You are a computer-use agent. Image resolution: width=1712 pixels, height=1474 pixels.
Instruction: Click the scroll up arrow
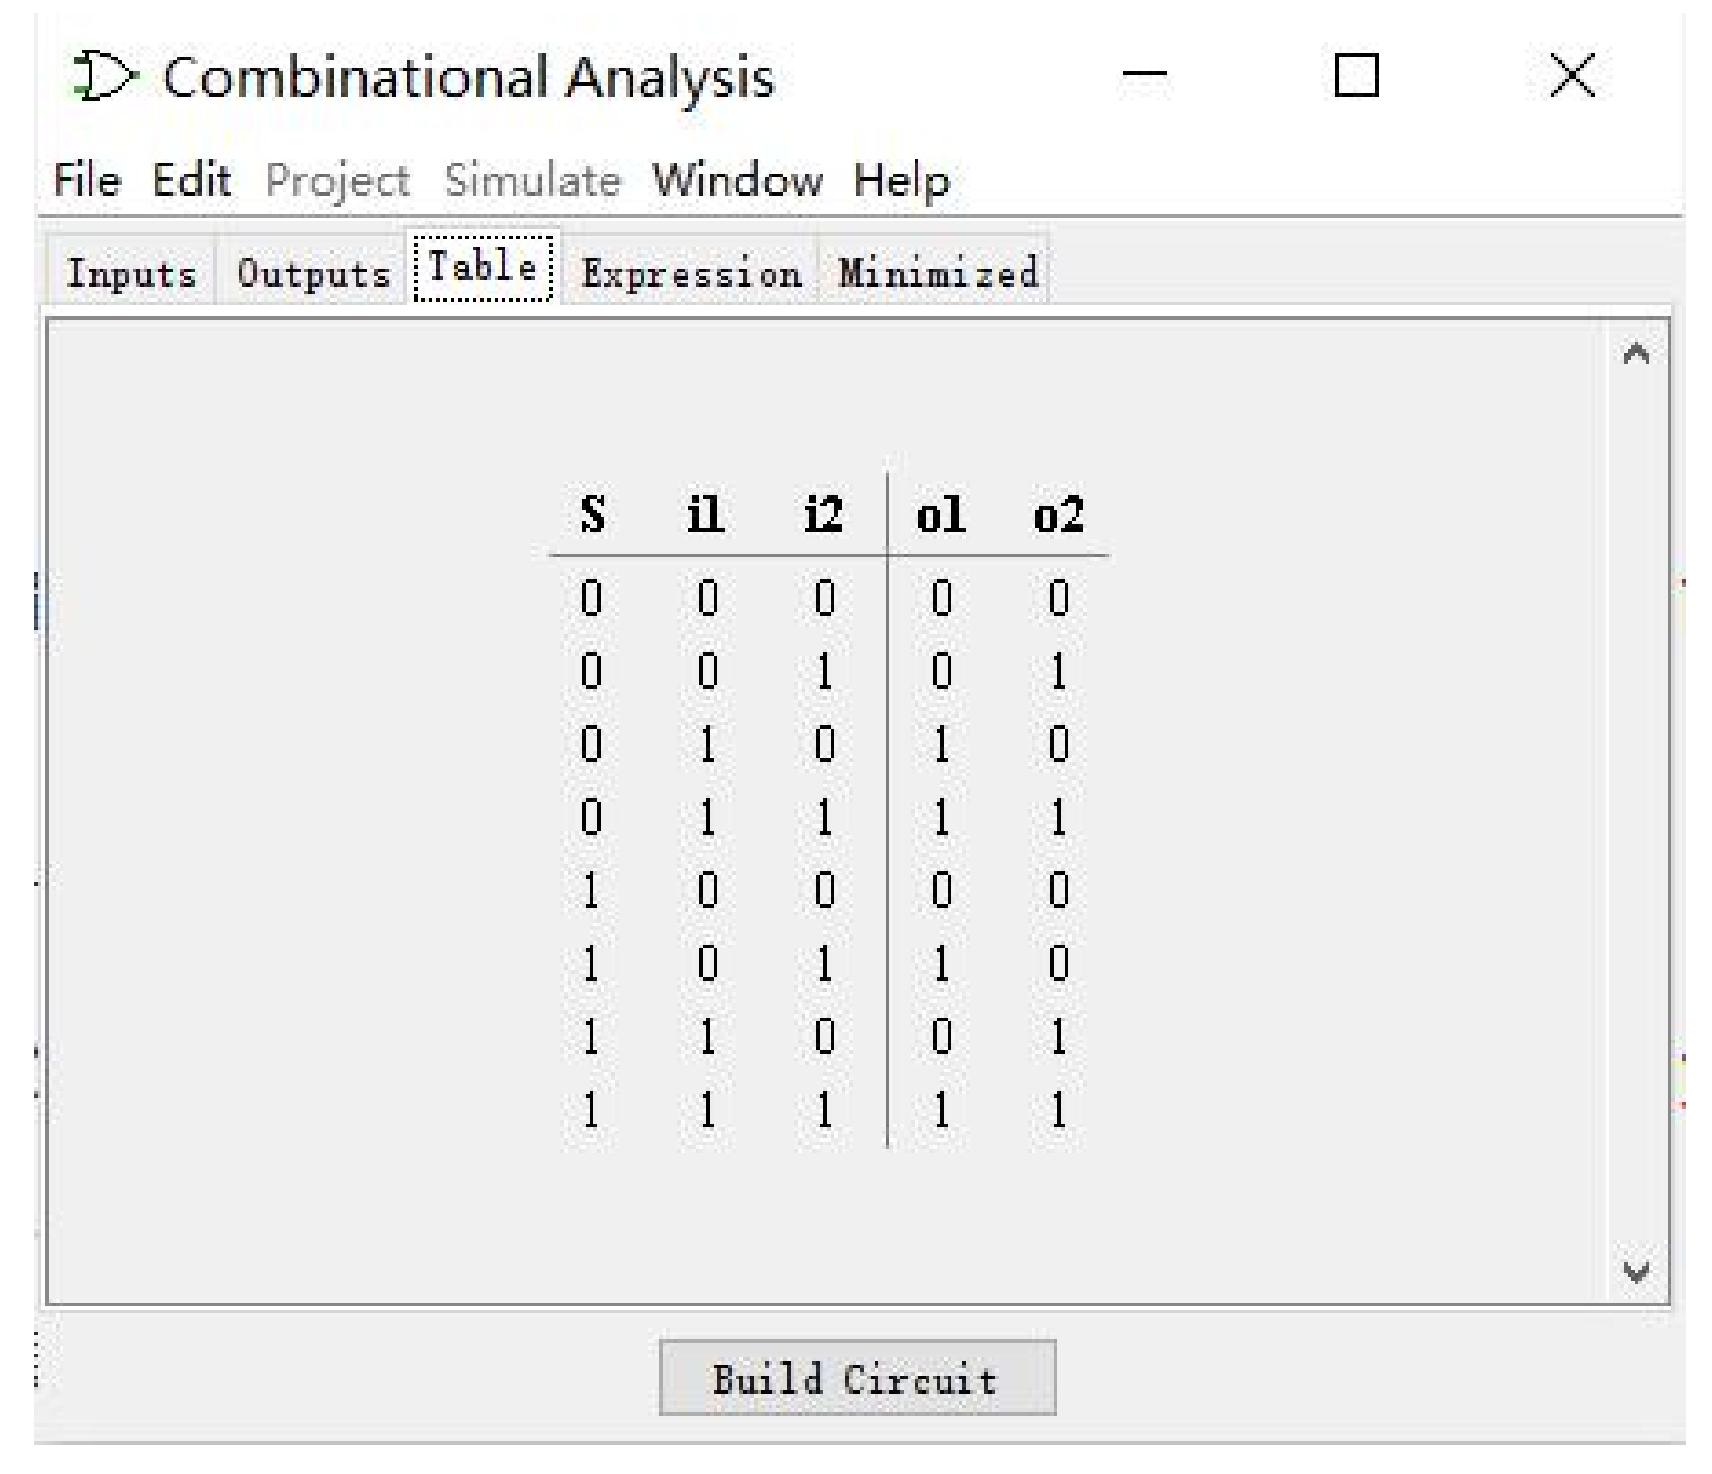click(x=1636, y=353)
